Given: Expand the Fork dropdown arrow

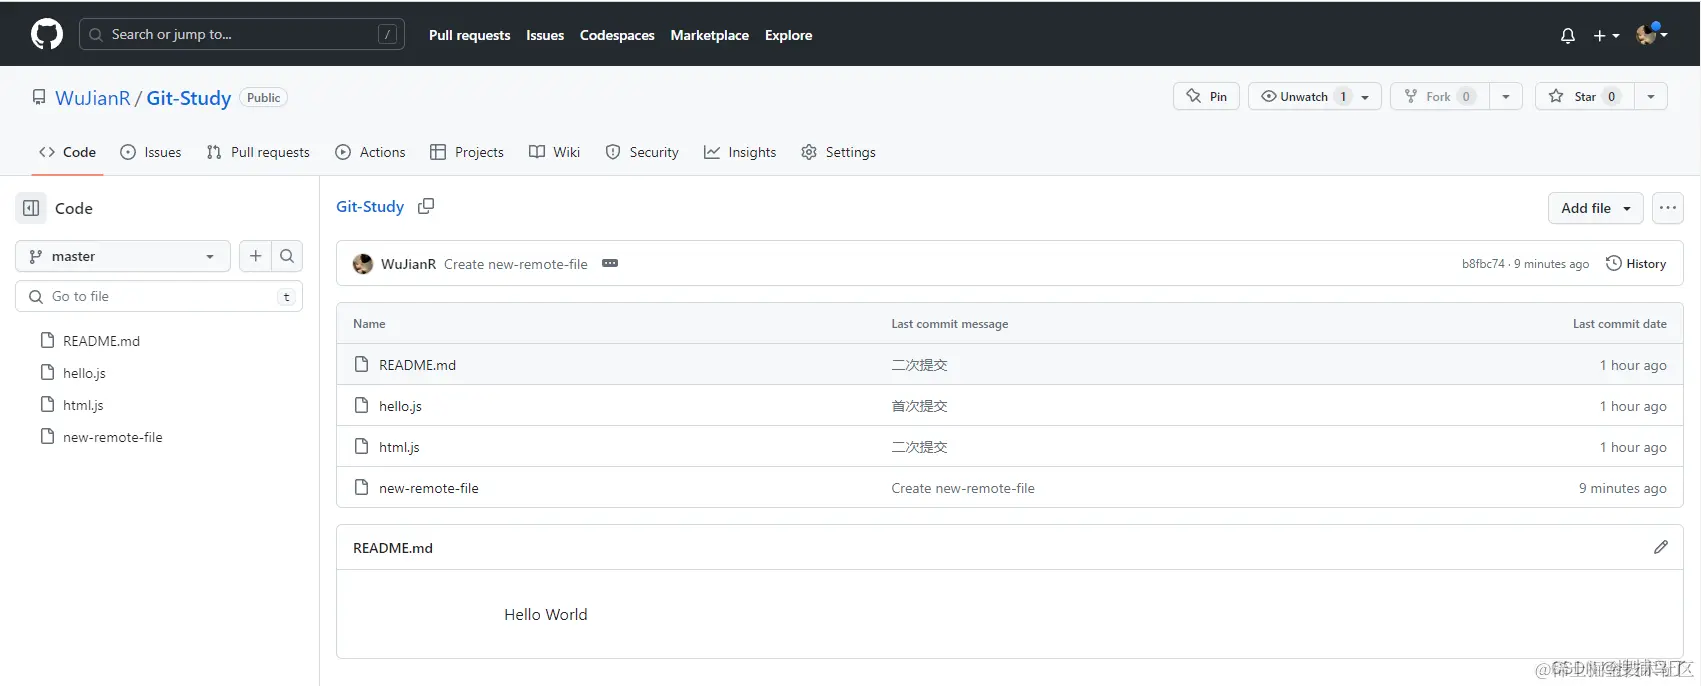Looking at the screenshot, I should (1506, 96).
